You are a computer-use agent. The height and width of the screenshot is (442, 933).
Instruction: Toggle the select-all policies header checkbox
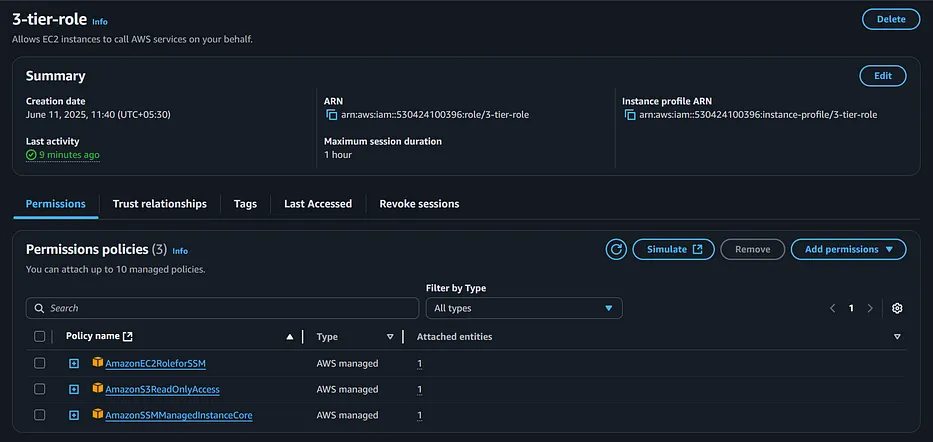click(39, 337)
